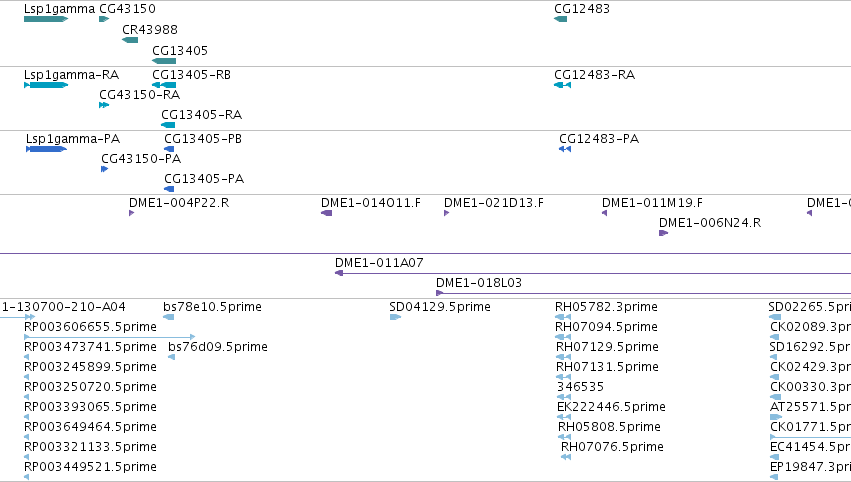Select the CG43150-RA transcript glyph
This screenshot has height=482, width=851.
tap(103, 105)
